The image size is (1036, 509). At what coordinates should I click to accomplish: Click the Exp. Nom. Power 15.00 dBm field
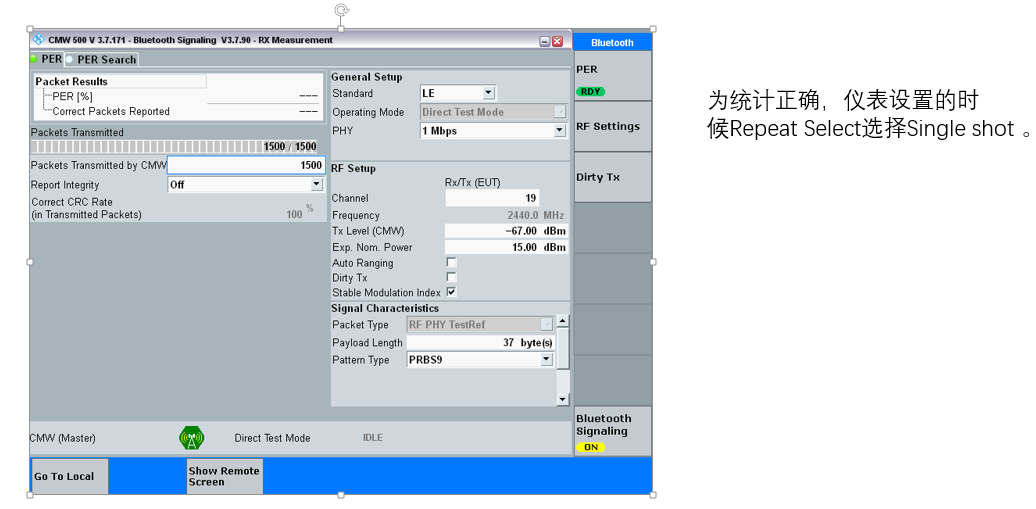(x=506, y=247)
